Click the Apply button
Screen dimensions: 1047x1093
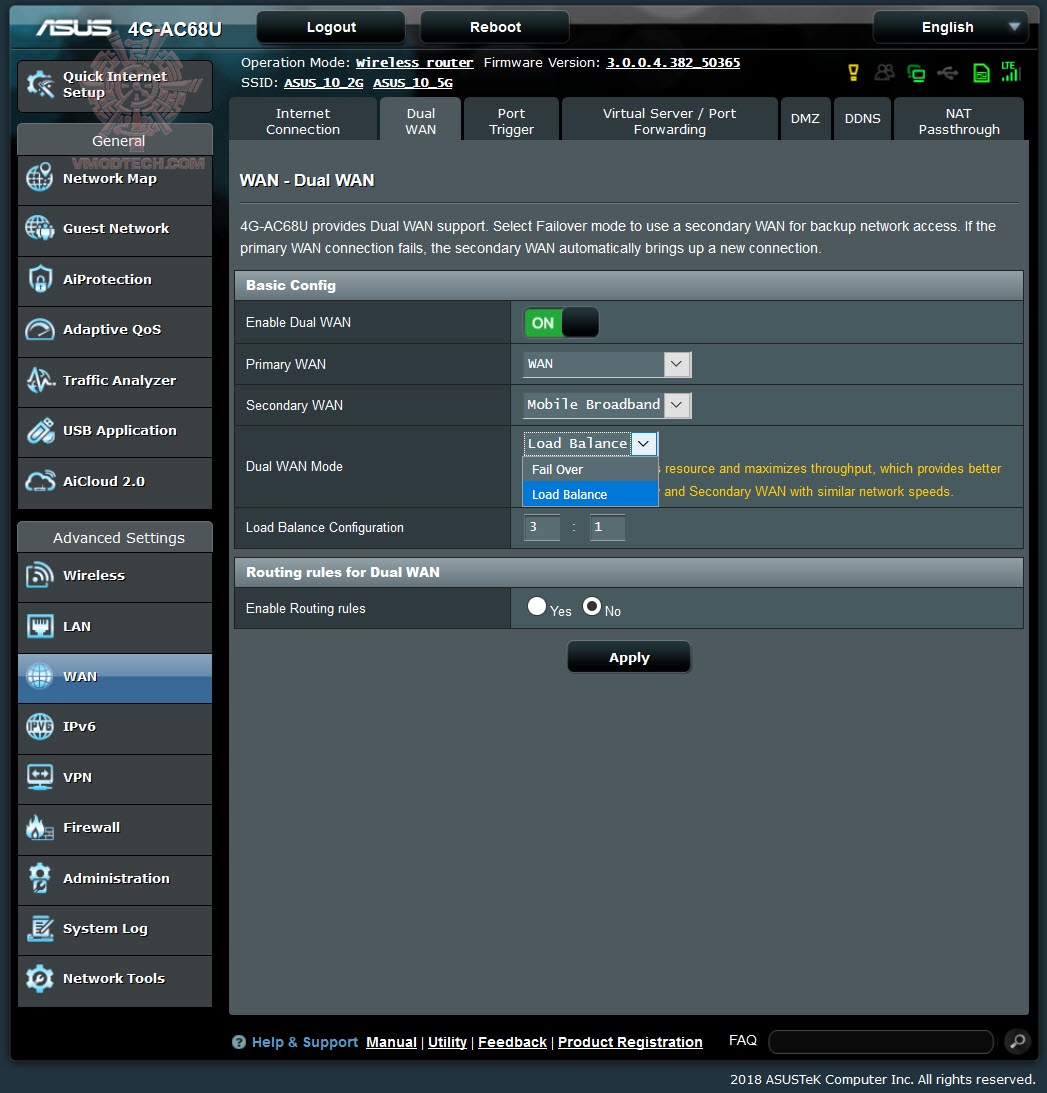629,657
